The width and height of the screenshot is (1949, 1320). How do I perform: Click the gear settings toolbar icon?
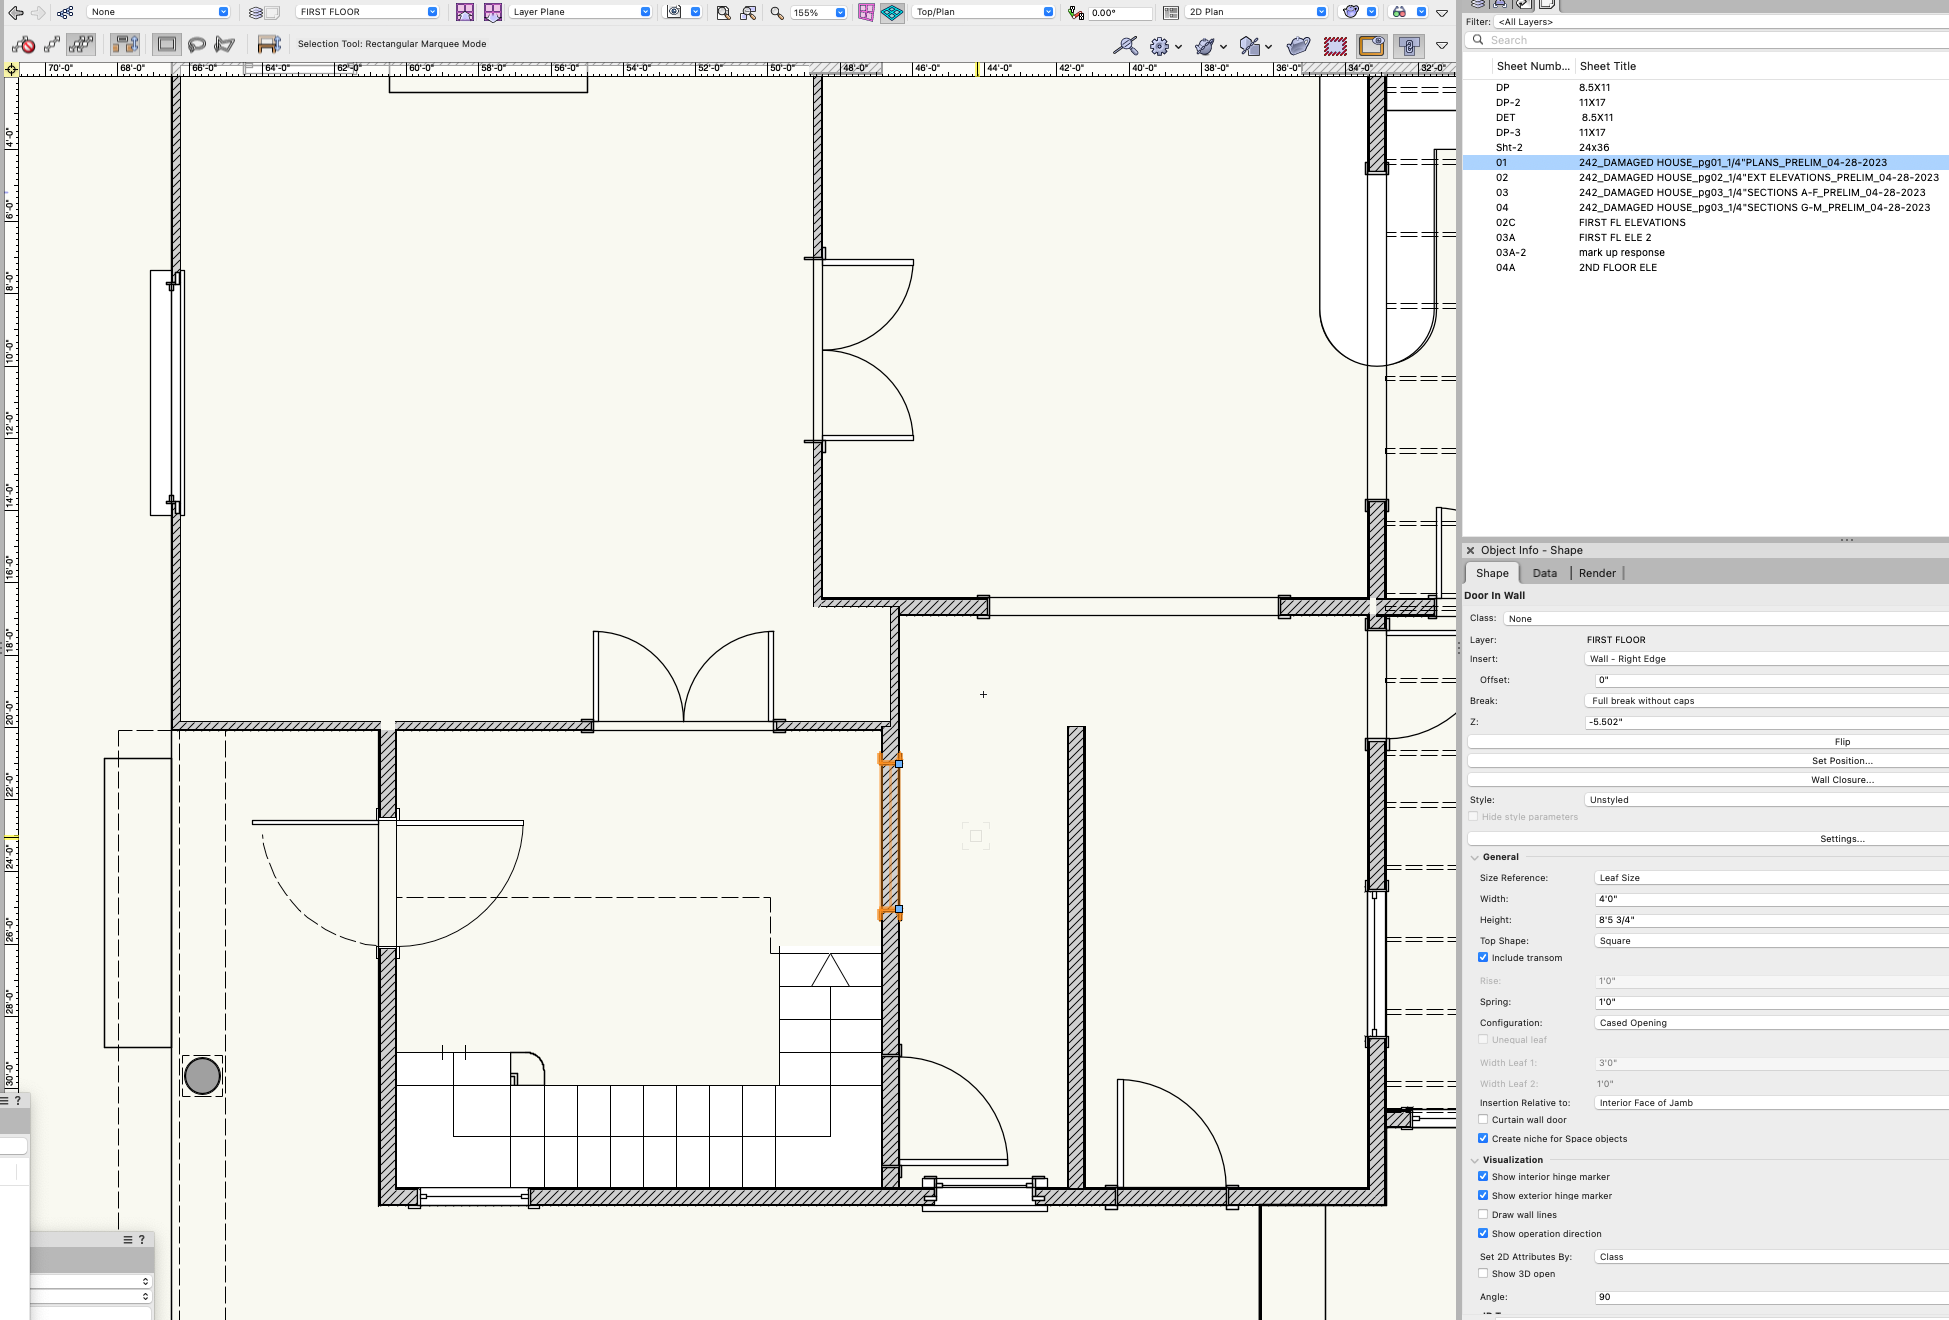(x=1160, y=46)
